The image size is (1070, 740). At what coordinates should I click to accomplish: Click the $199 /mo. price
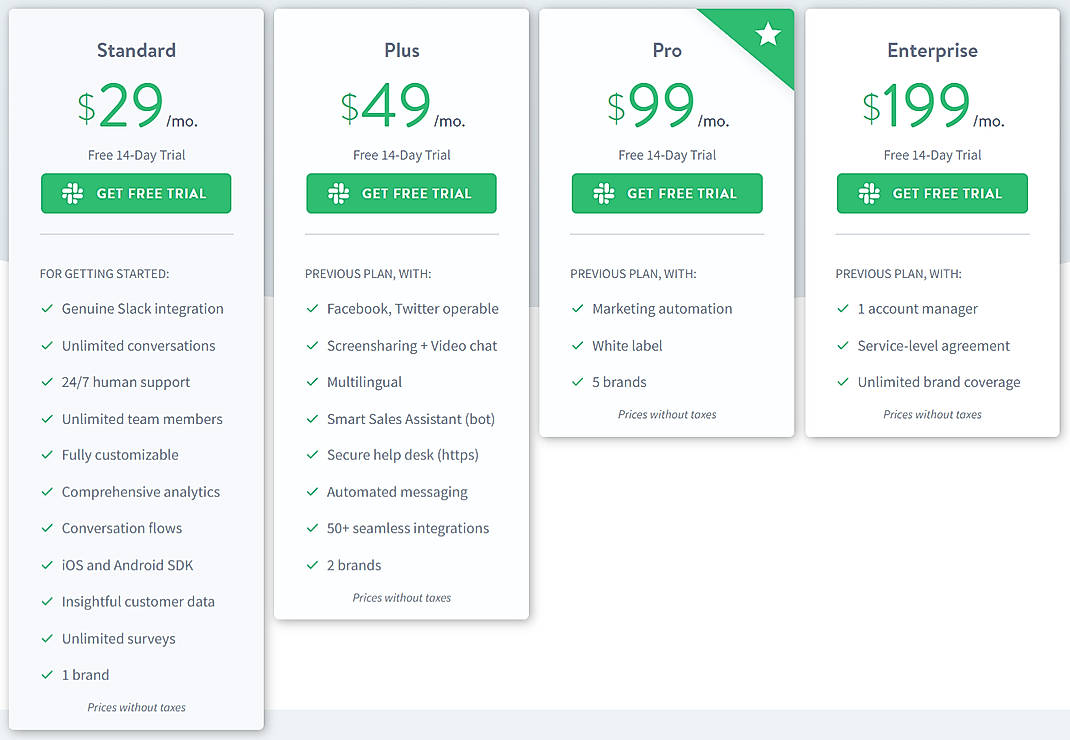tap(932, 105)
